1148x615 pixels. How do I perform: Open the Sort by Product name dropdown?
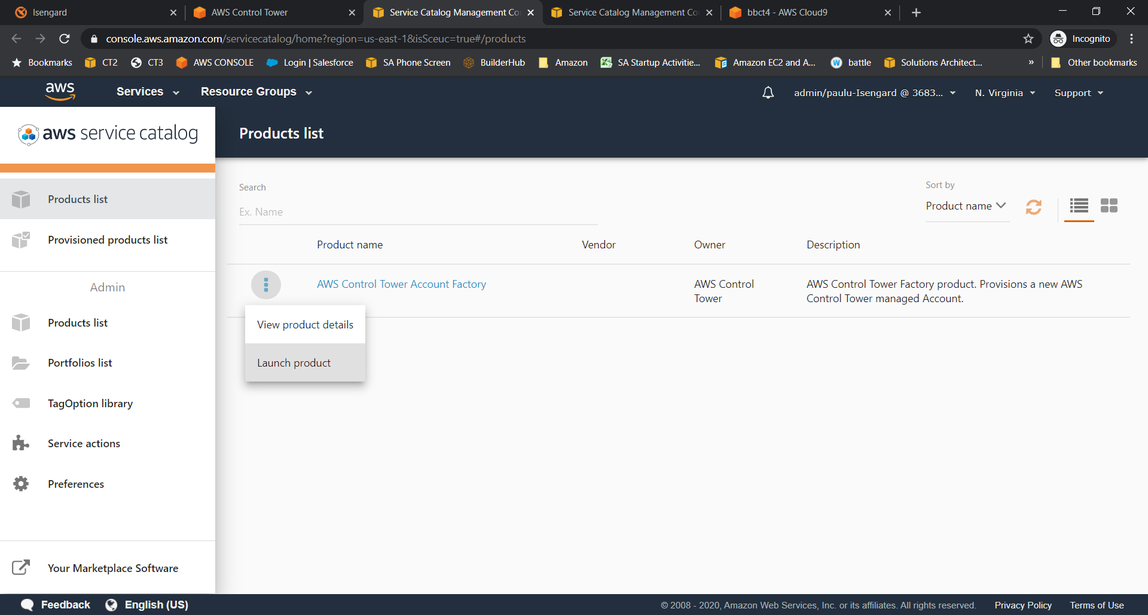(x=966, y=206)
